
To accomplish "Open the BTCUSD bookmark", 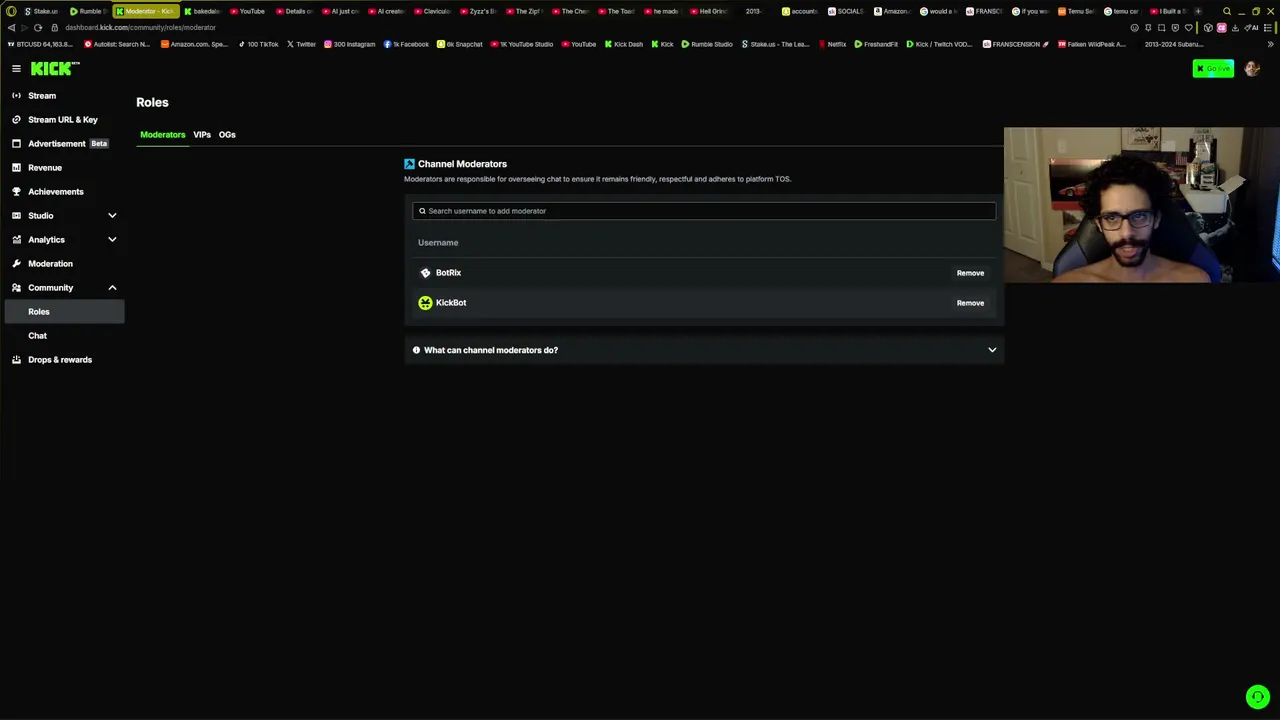I will coord(40,44).
